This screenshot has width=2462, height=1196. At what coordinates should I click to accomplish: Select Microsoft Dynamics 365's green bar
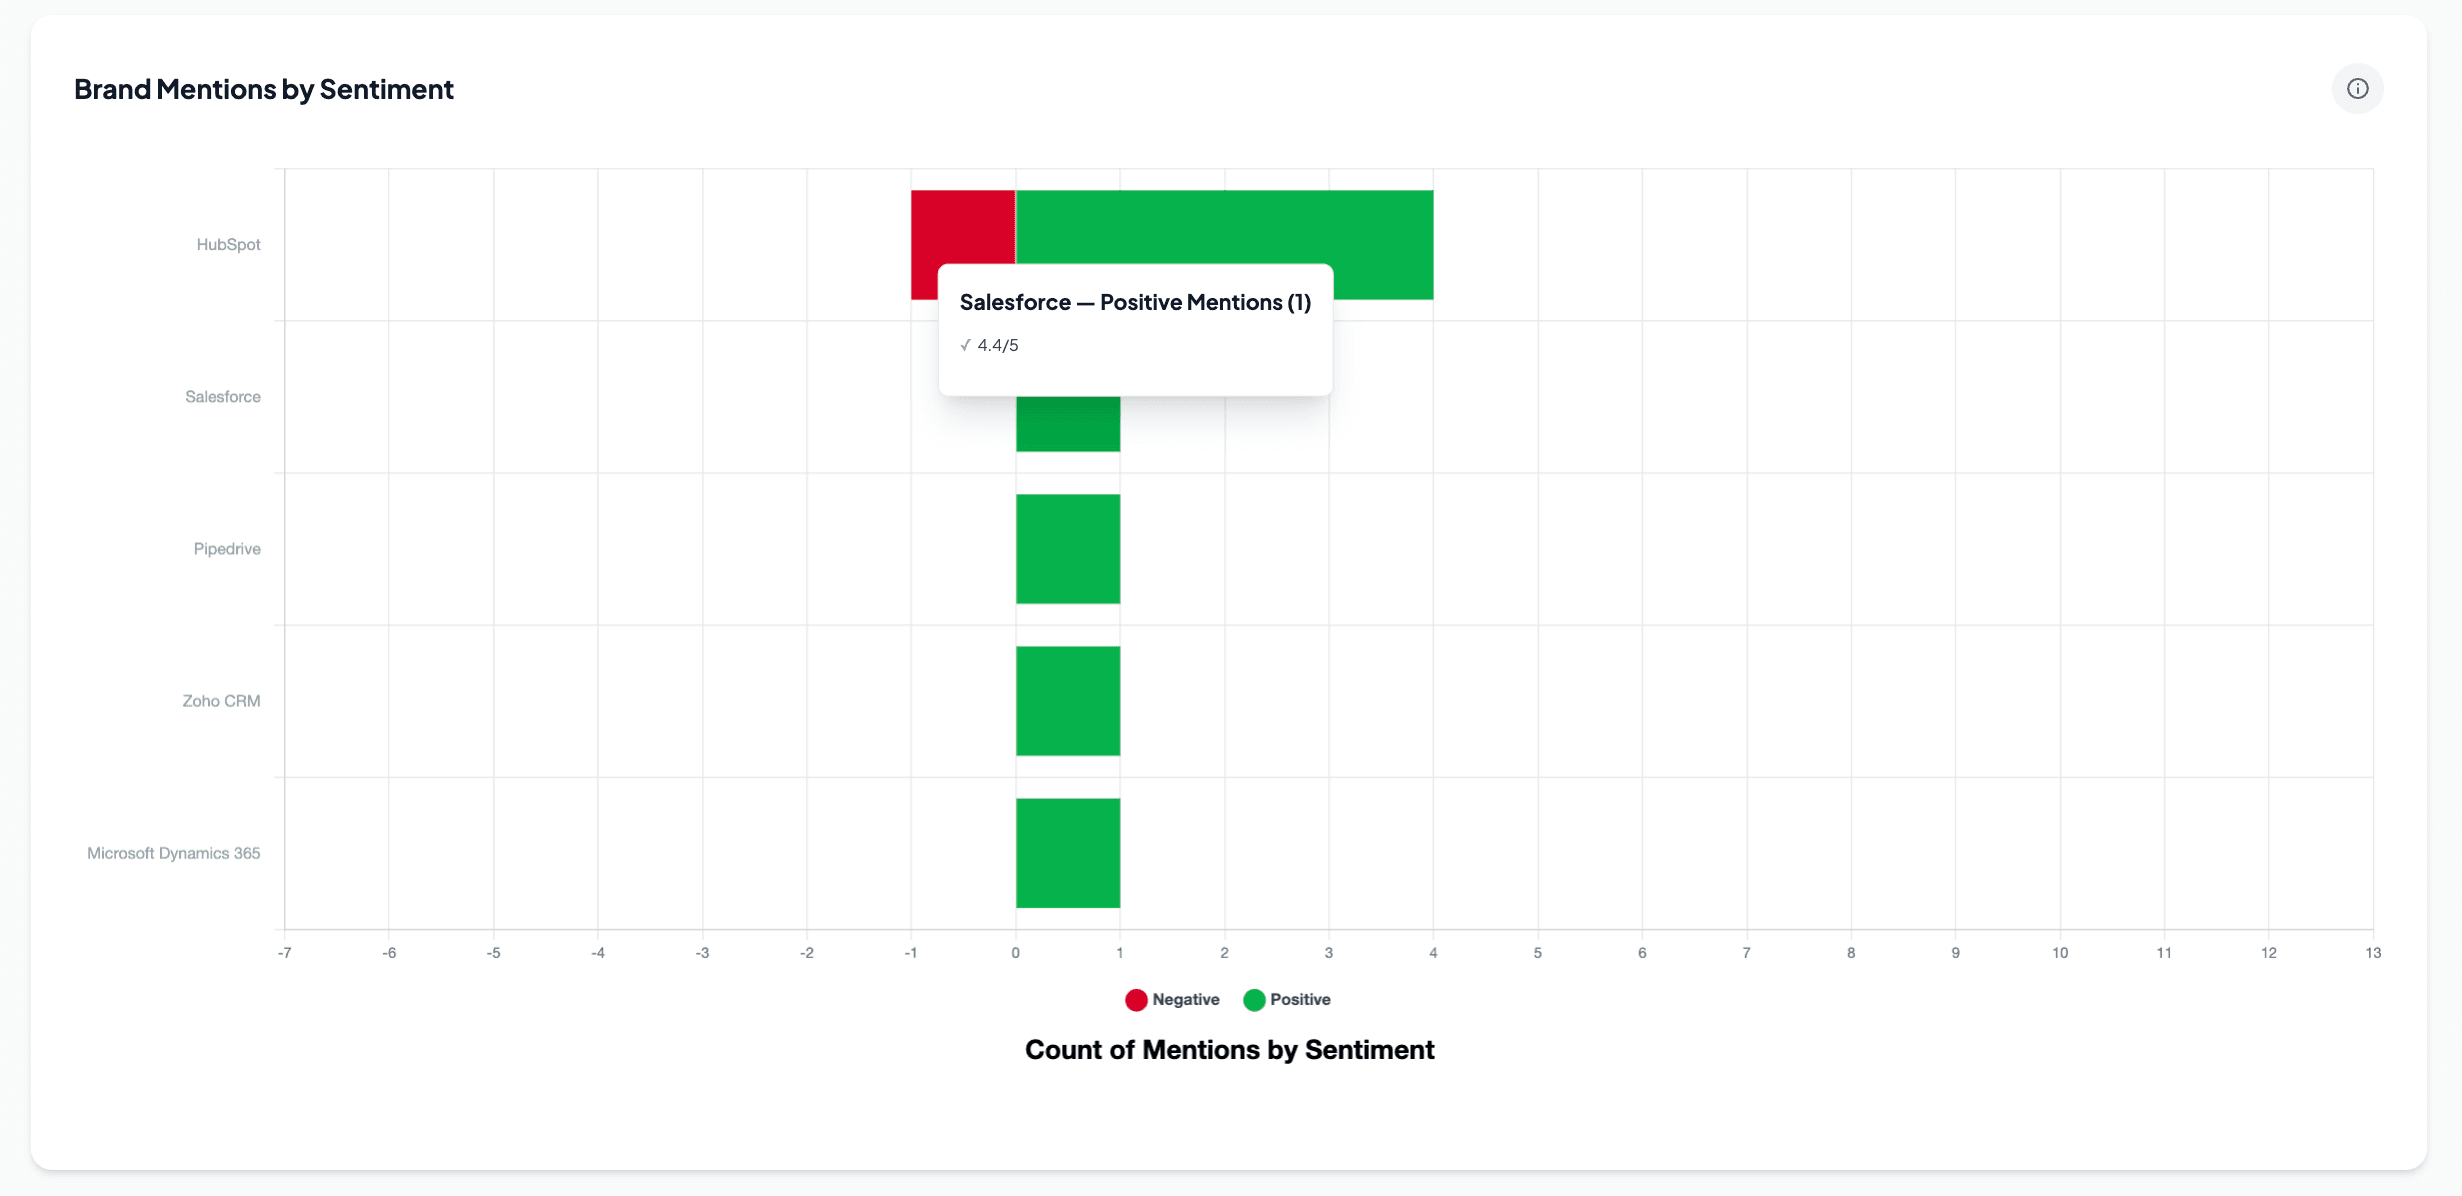tap(1068, 853)
